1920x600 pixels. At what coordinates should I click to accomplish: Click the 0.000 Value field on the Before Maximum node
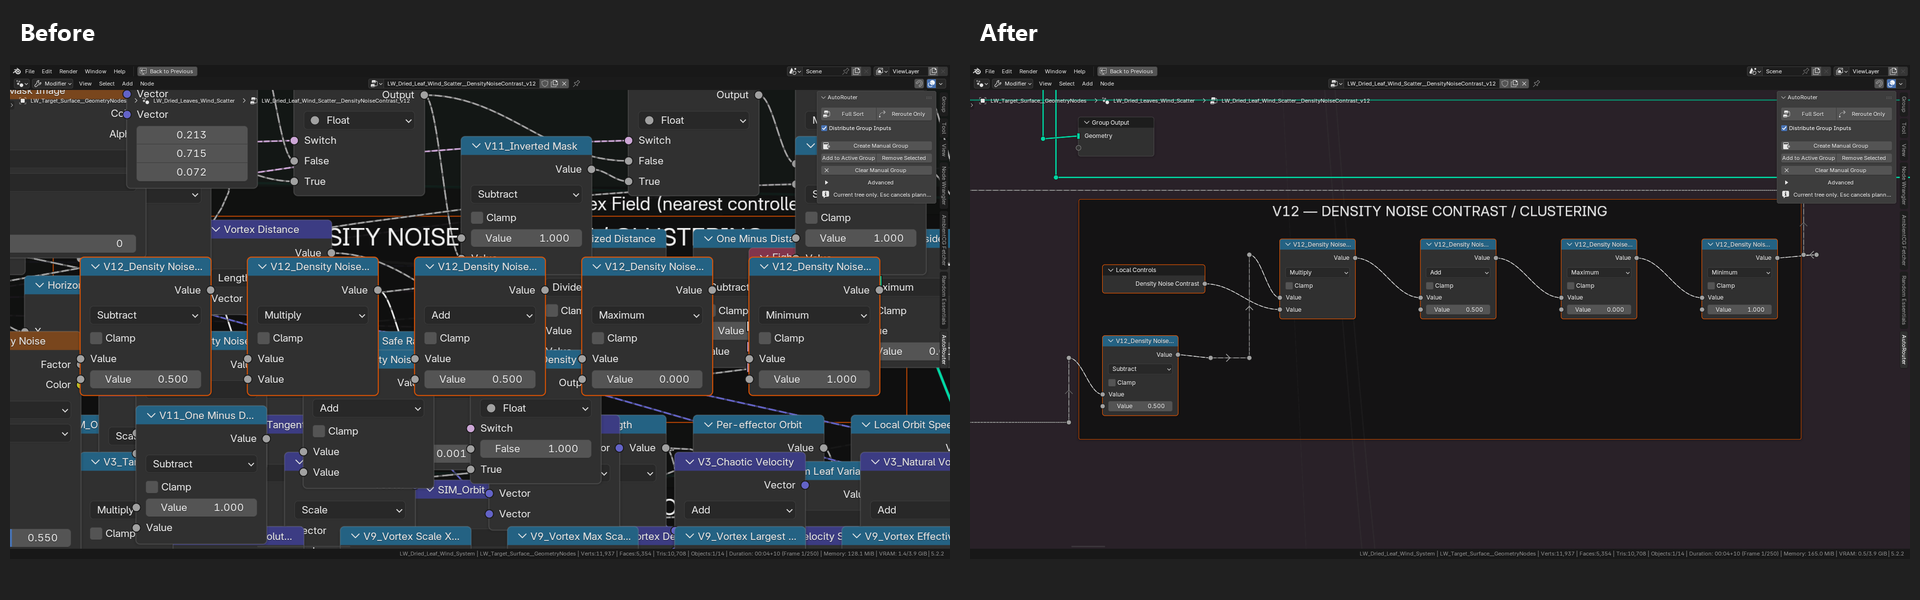tap(648, 379)
